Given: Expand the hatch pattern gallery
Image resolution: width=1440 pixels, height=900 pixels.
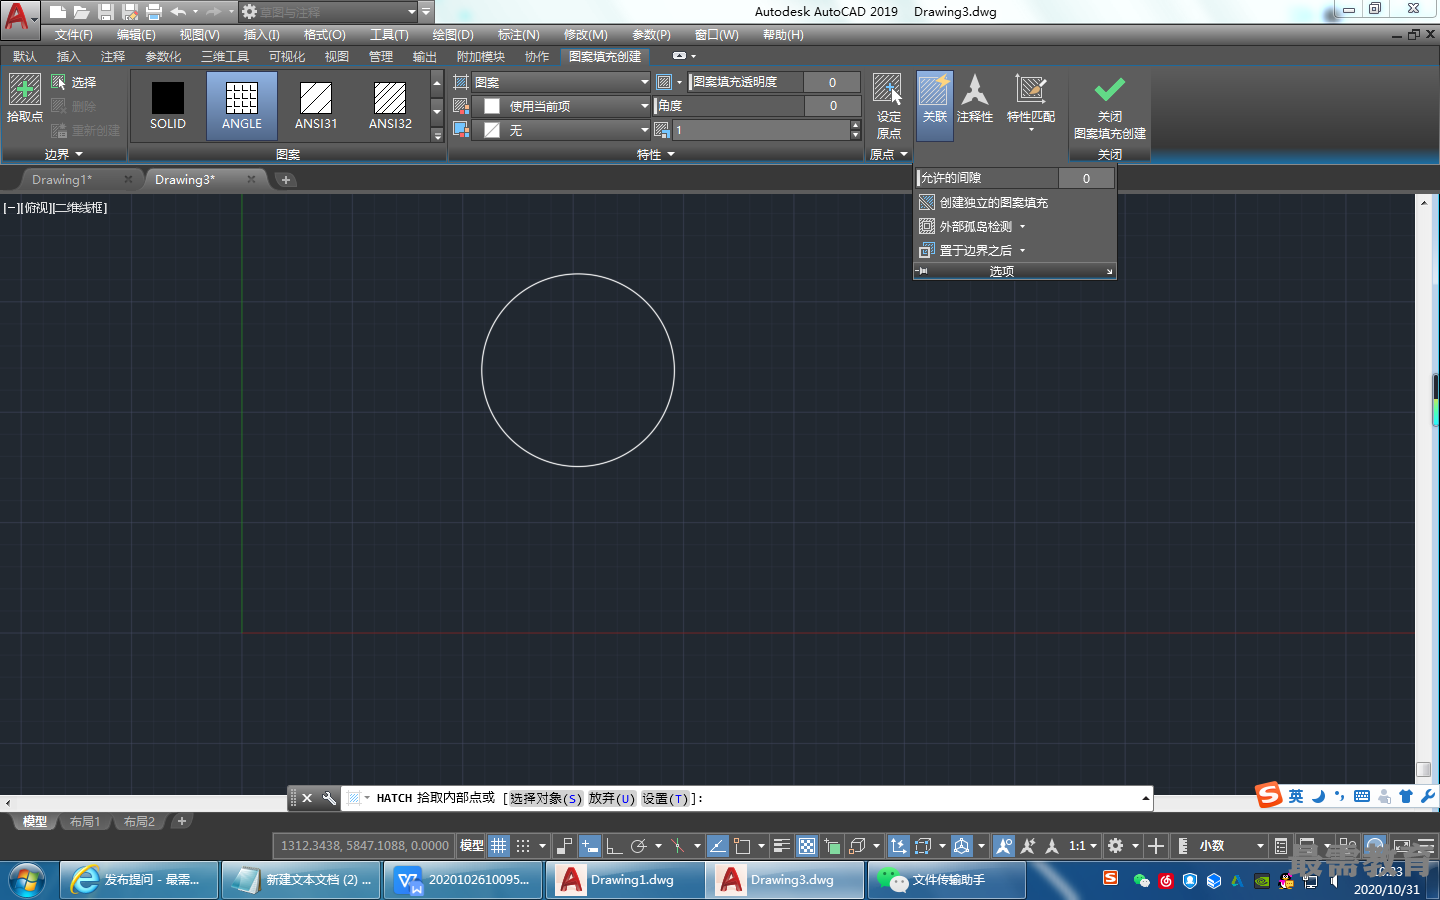Looking at the screenshot, I should (x=437, y=135).
